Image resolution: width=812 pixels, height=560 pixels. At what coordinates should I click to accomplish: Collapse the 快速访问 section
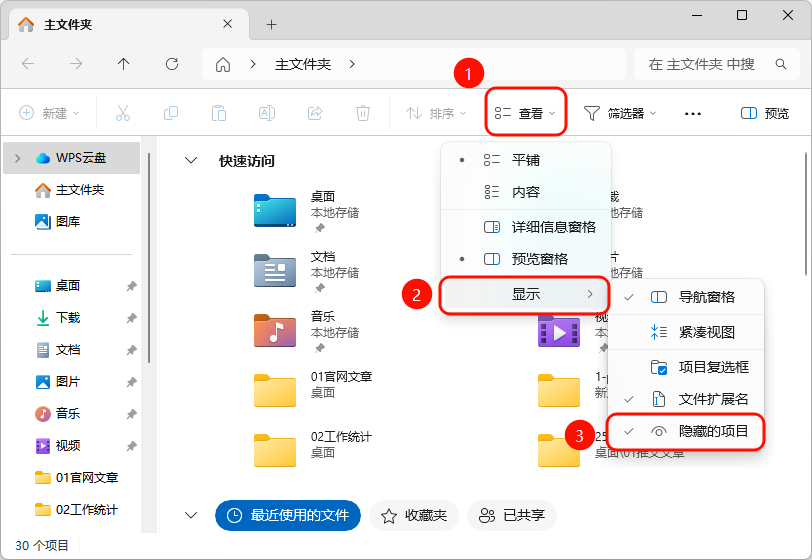pyautogui.click(x=191, y=161)
